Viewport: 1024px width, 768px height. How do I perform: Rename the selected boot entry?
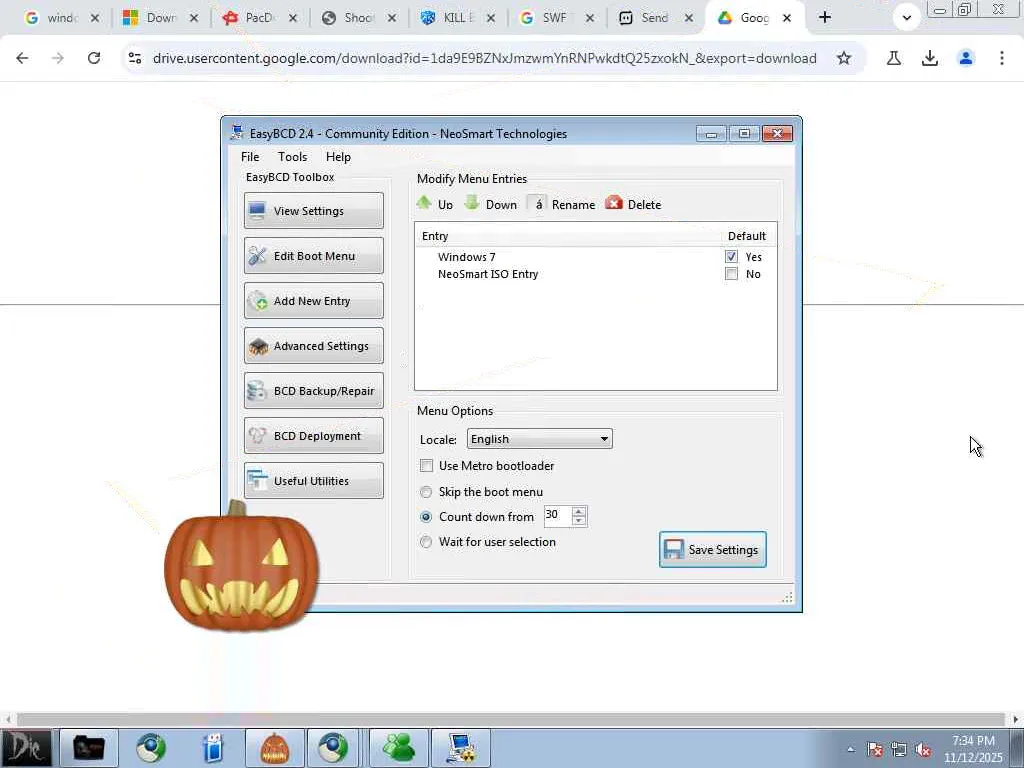coord(562,204)
